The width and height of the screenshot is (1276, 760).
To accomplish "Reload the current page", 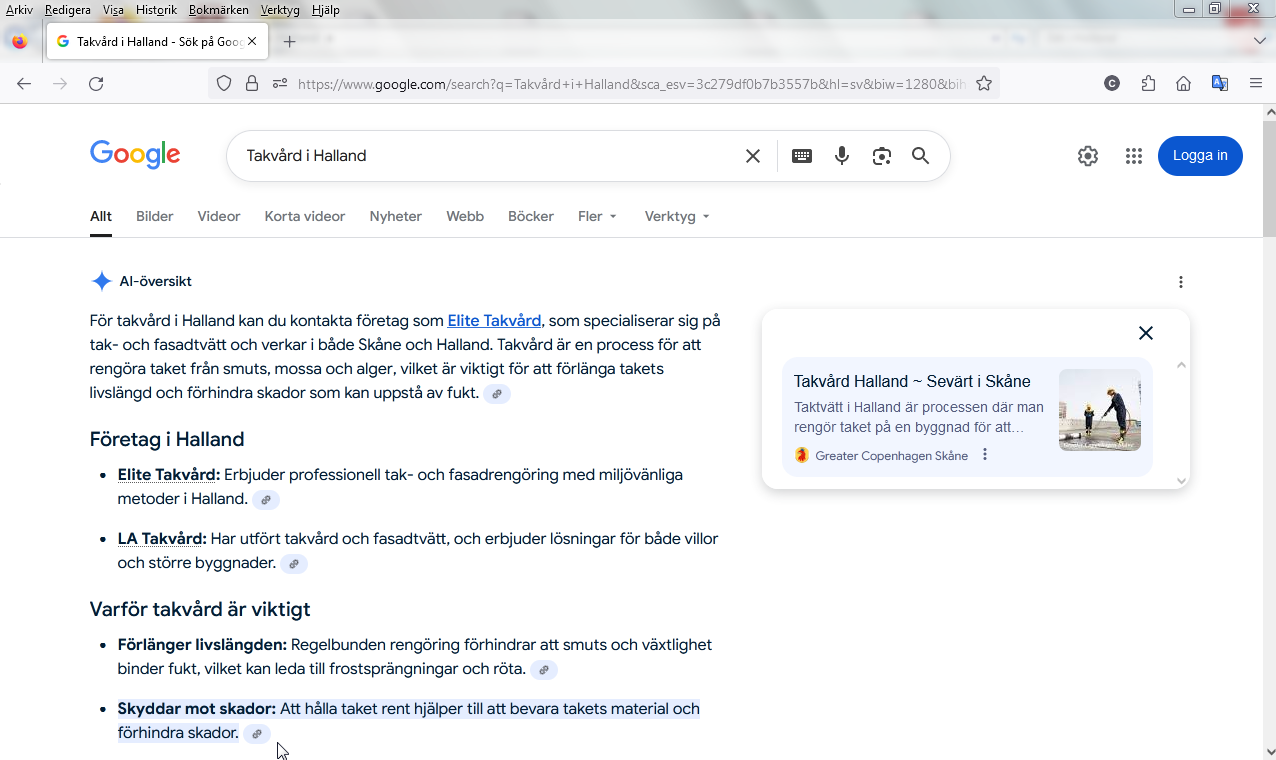I will click(96, 84).
